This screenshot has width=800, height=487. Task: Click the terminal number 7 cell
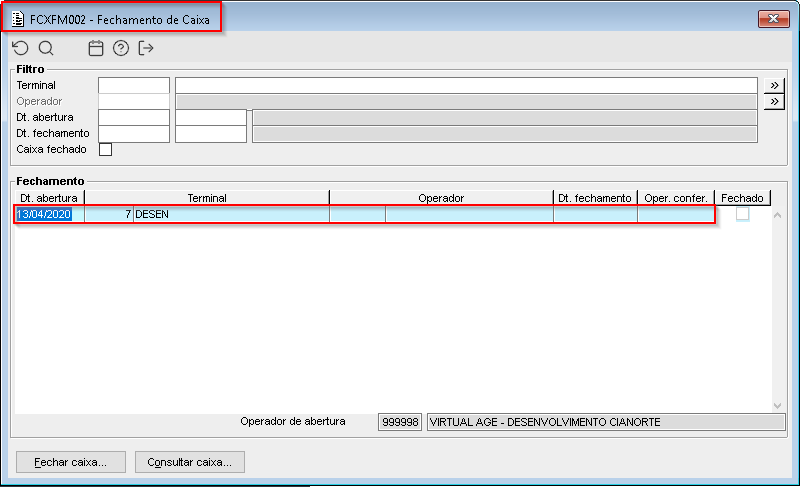tap(109, 214)
